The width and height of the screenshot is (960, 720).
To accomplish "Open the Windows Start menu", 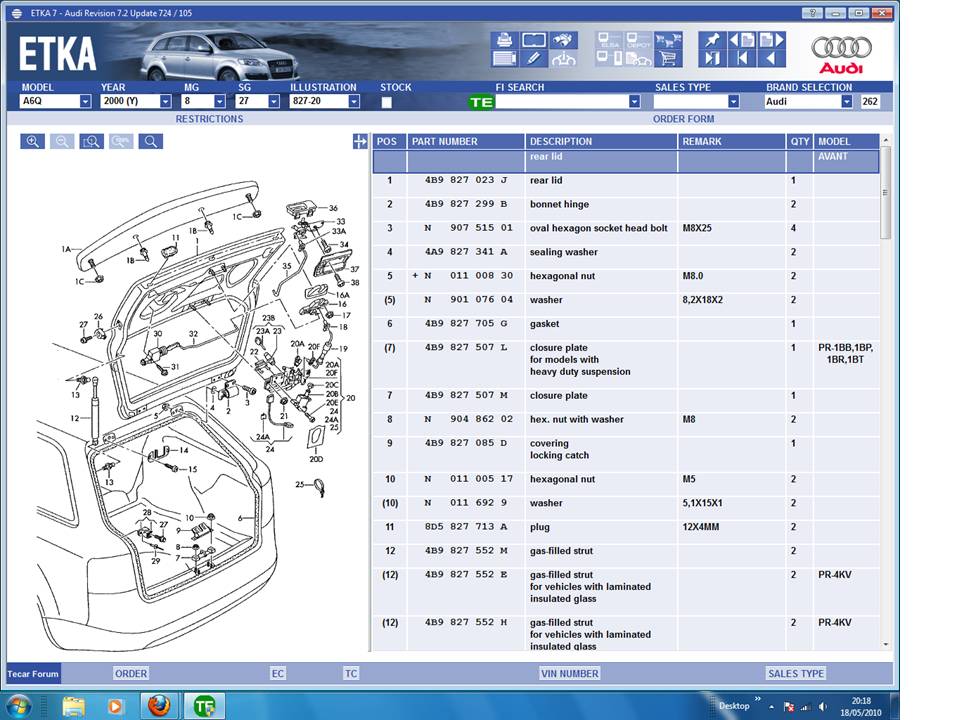I will tap(18, 705).
